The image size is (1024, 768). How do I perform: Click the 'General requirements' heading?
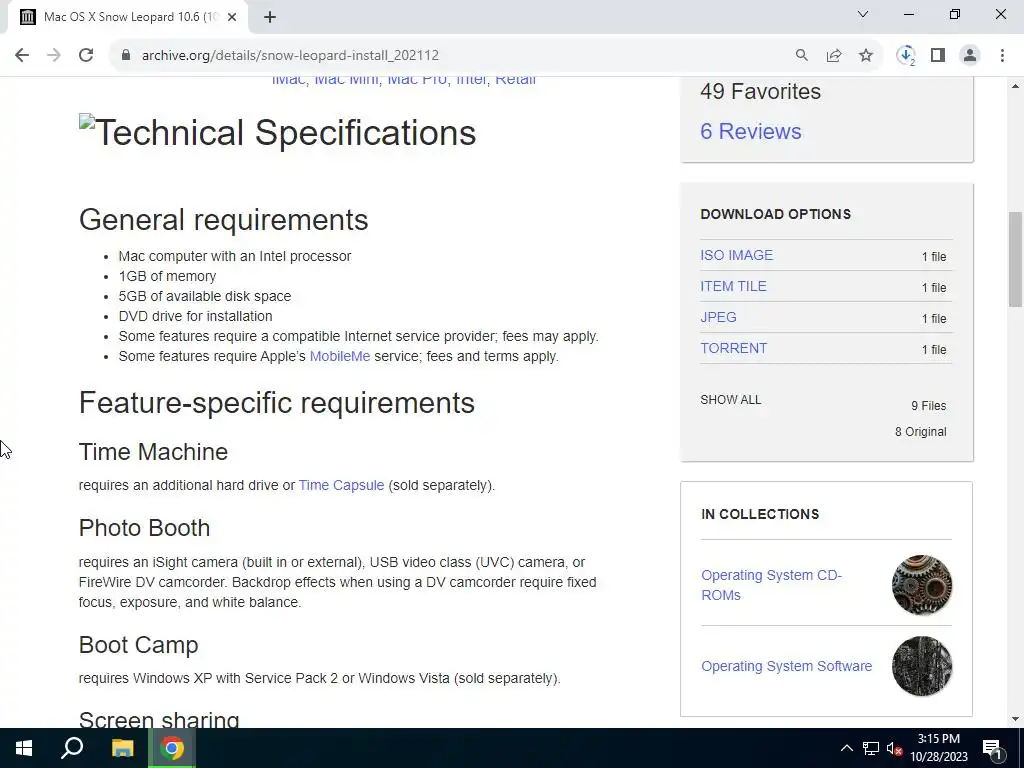pyautogui.click(x=223, y=219)
